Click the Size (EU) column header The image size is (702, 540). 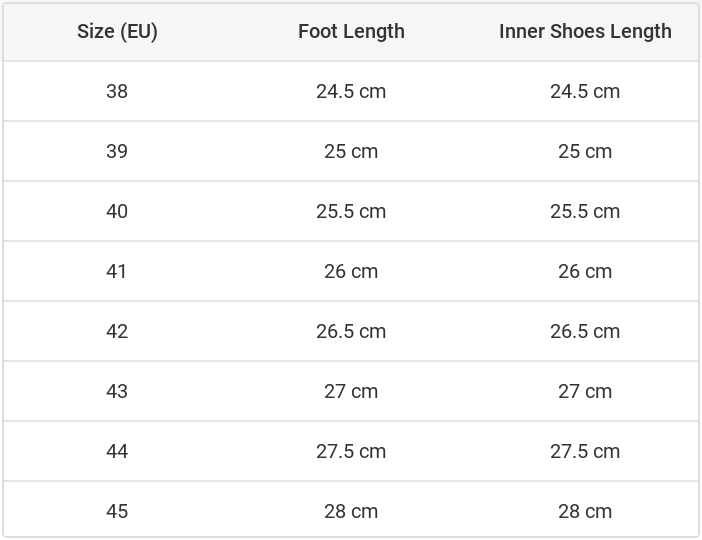[x=117, y=31]
